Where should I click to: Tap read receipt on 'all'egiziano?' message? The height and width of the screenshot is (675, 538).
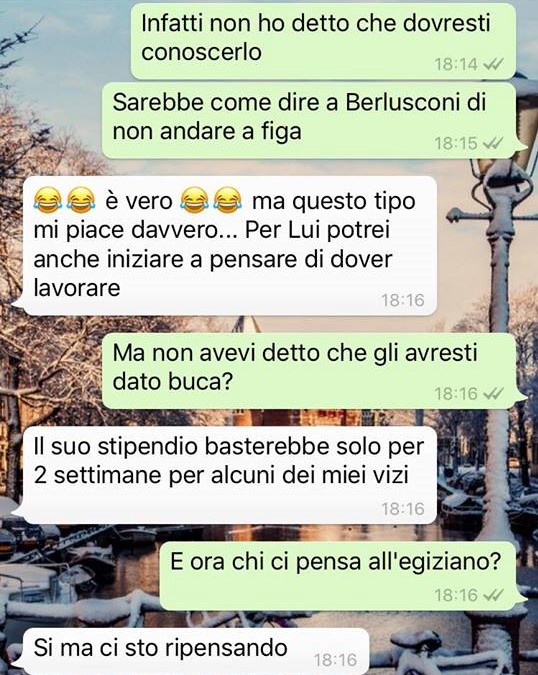(x=493, y=595)
